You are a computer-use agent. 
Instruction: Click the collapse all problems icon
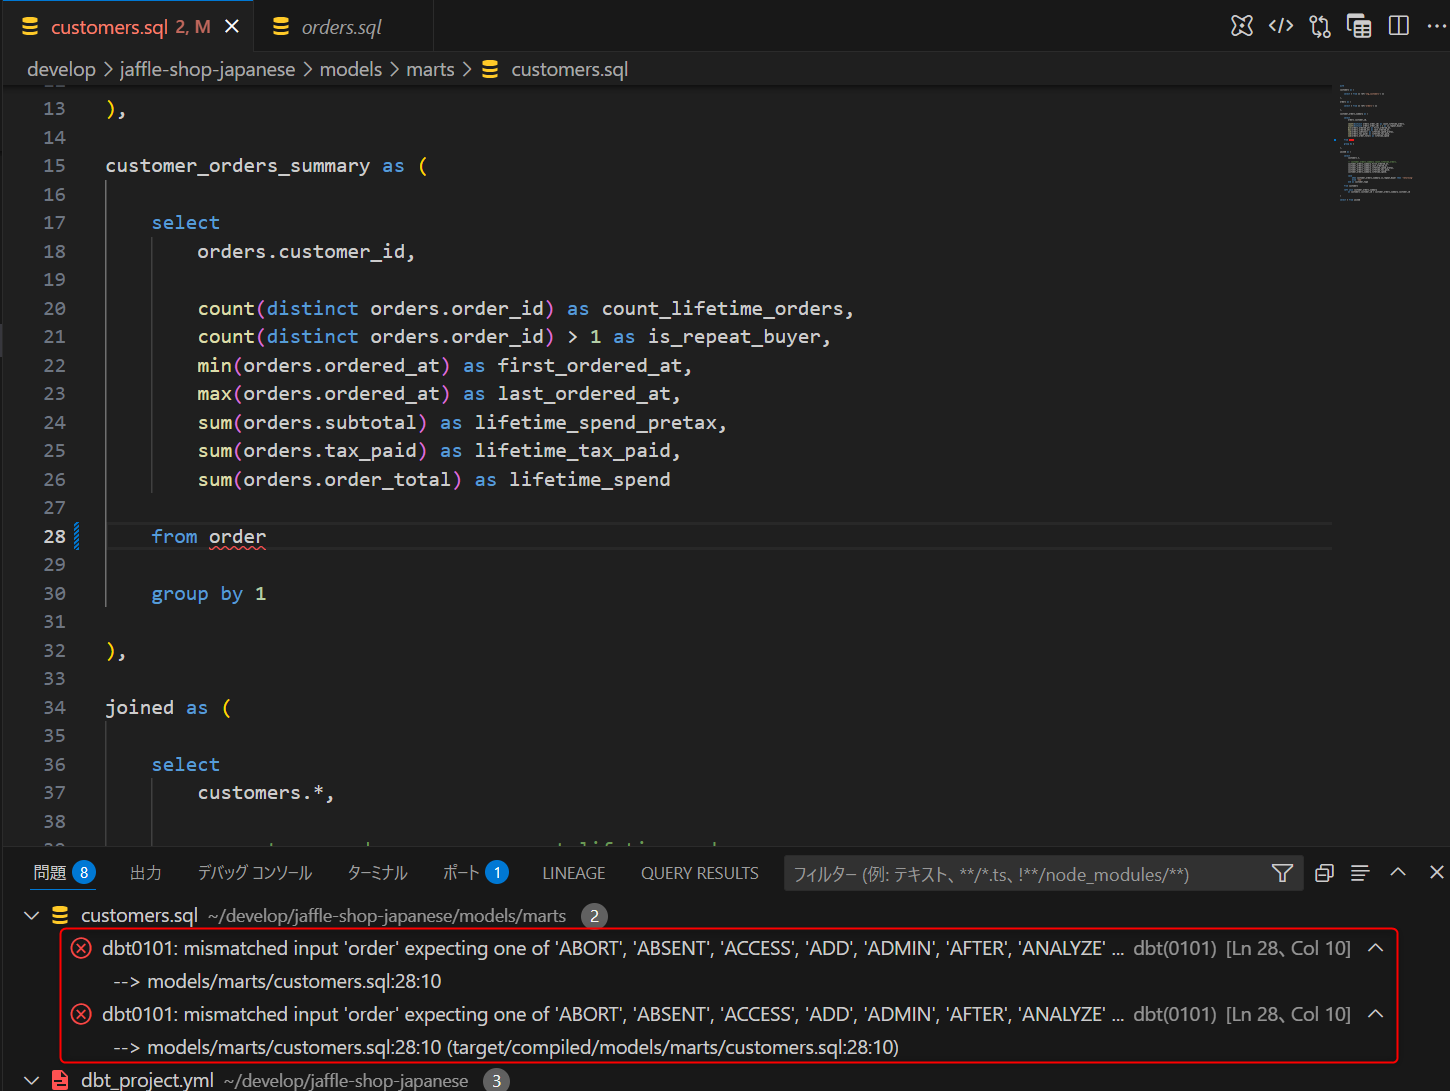tap(1324, 873)
